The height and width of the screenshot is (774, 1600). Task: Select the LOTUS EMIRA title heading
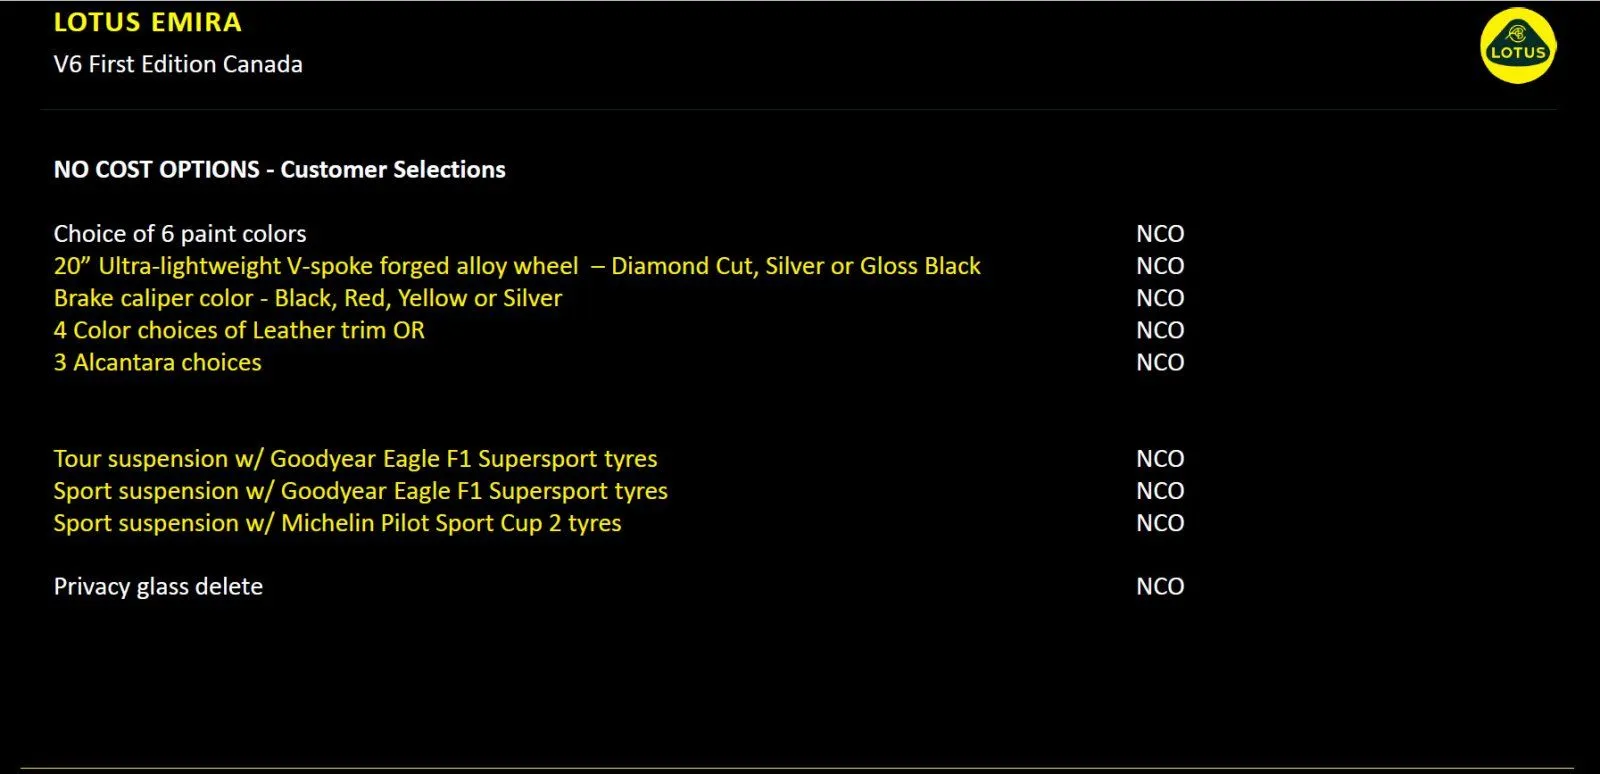(x=147, y=22)
